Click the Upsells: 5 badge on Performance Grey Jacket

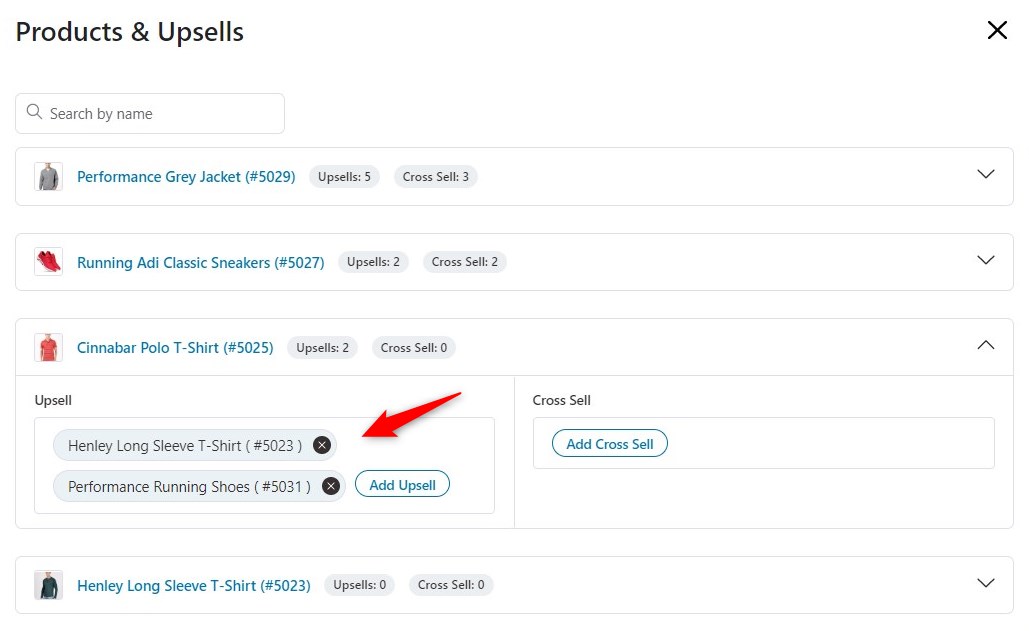coord(344,176)
